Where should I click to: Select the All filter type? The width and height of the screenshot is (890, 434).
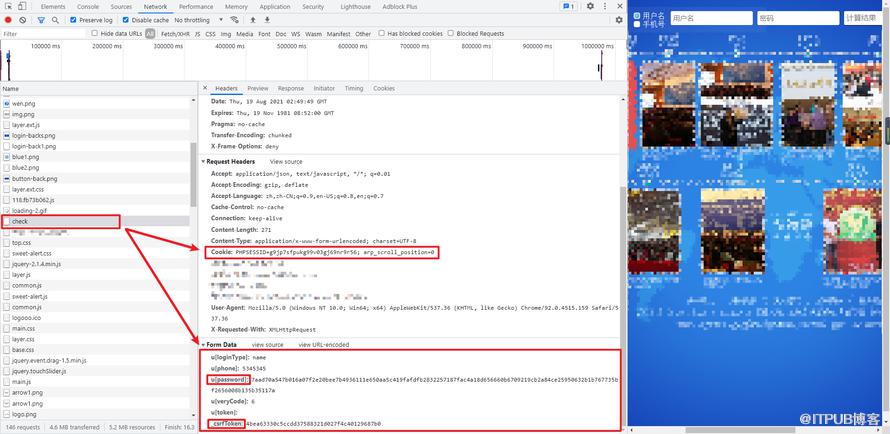click(x=150, y=34)
